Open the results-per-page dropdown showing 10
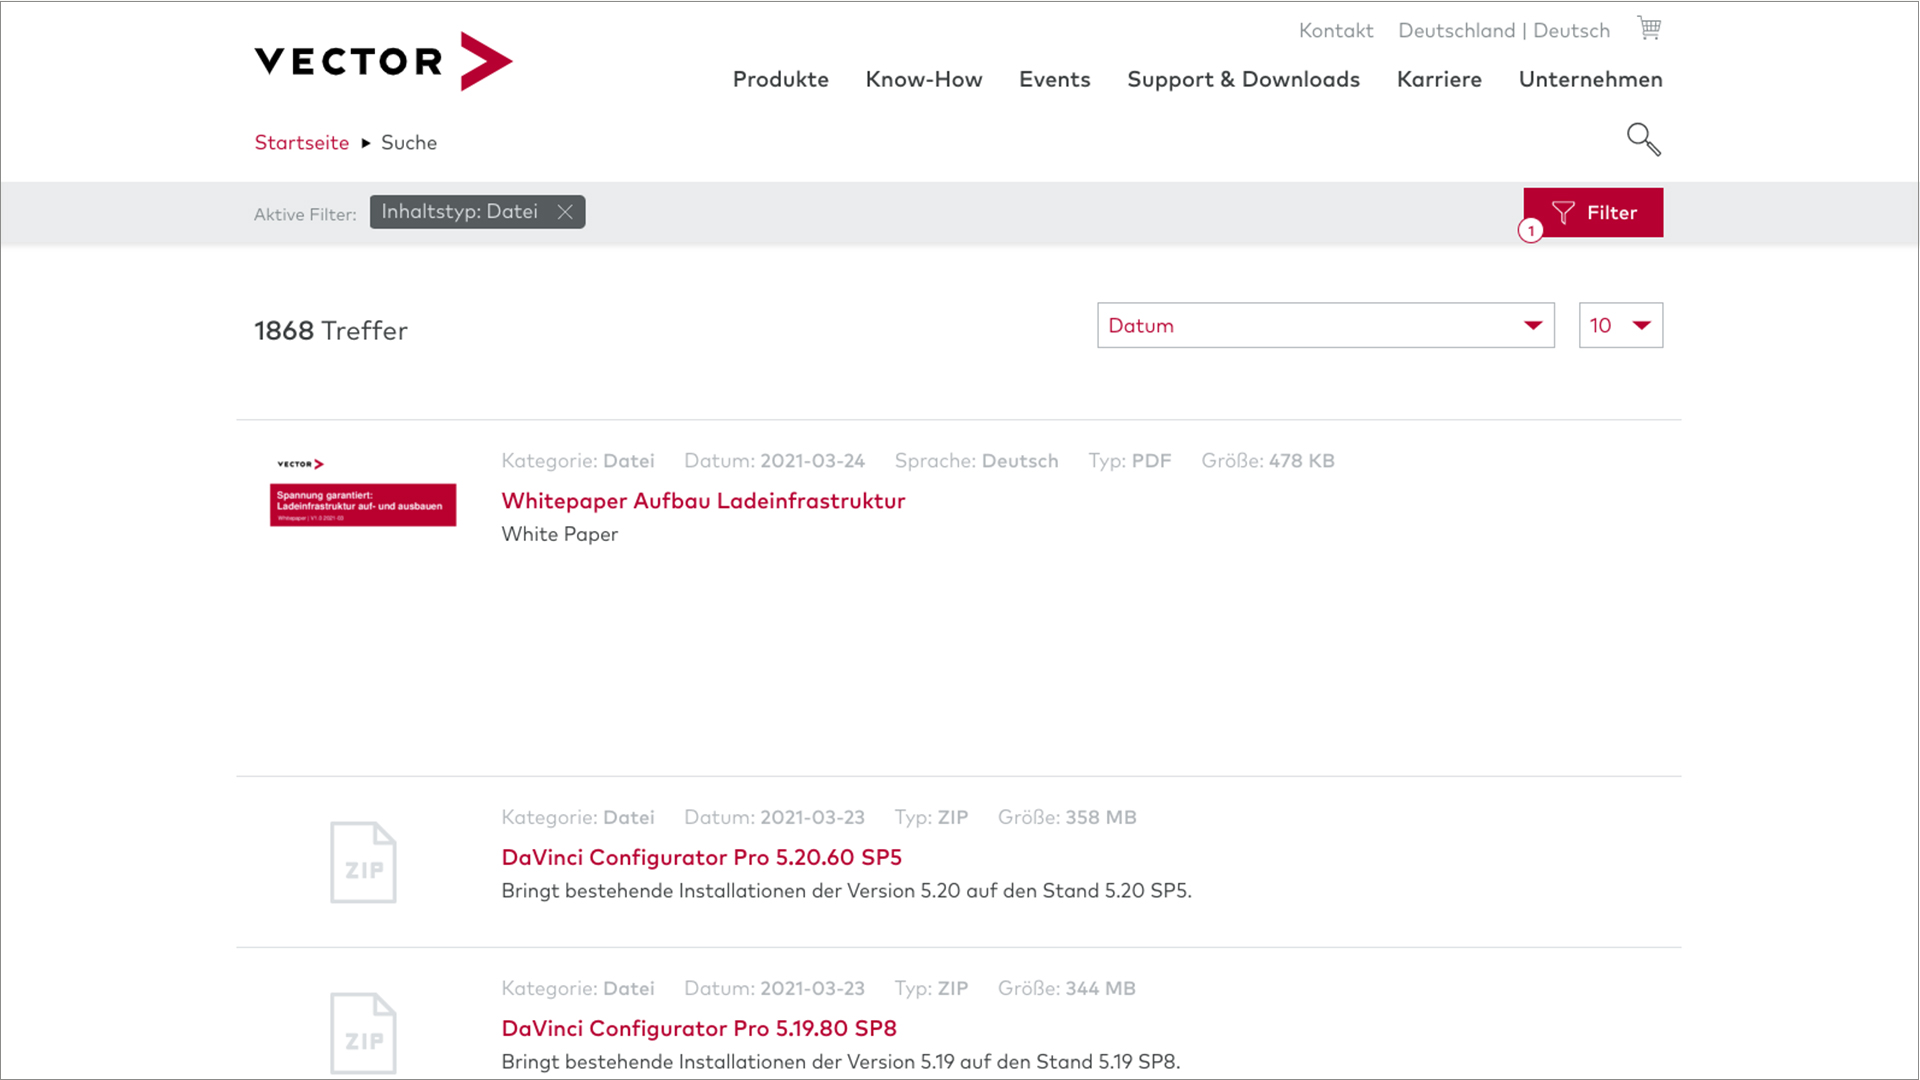Viewport: 1920px width, 1080px height. coord(1620,325)
